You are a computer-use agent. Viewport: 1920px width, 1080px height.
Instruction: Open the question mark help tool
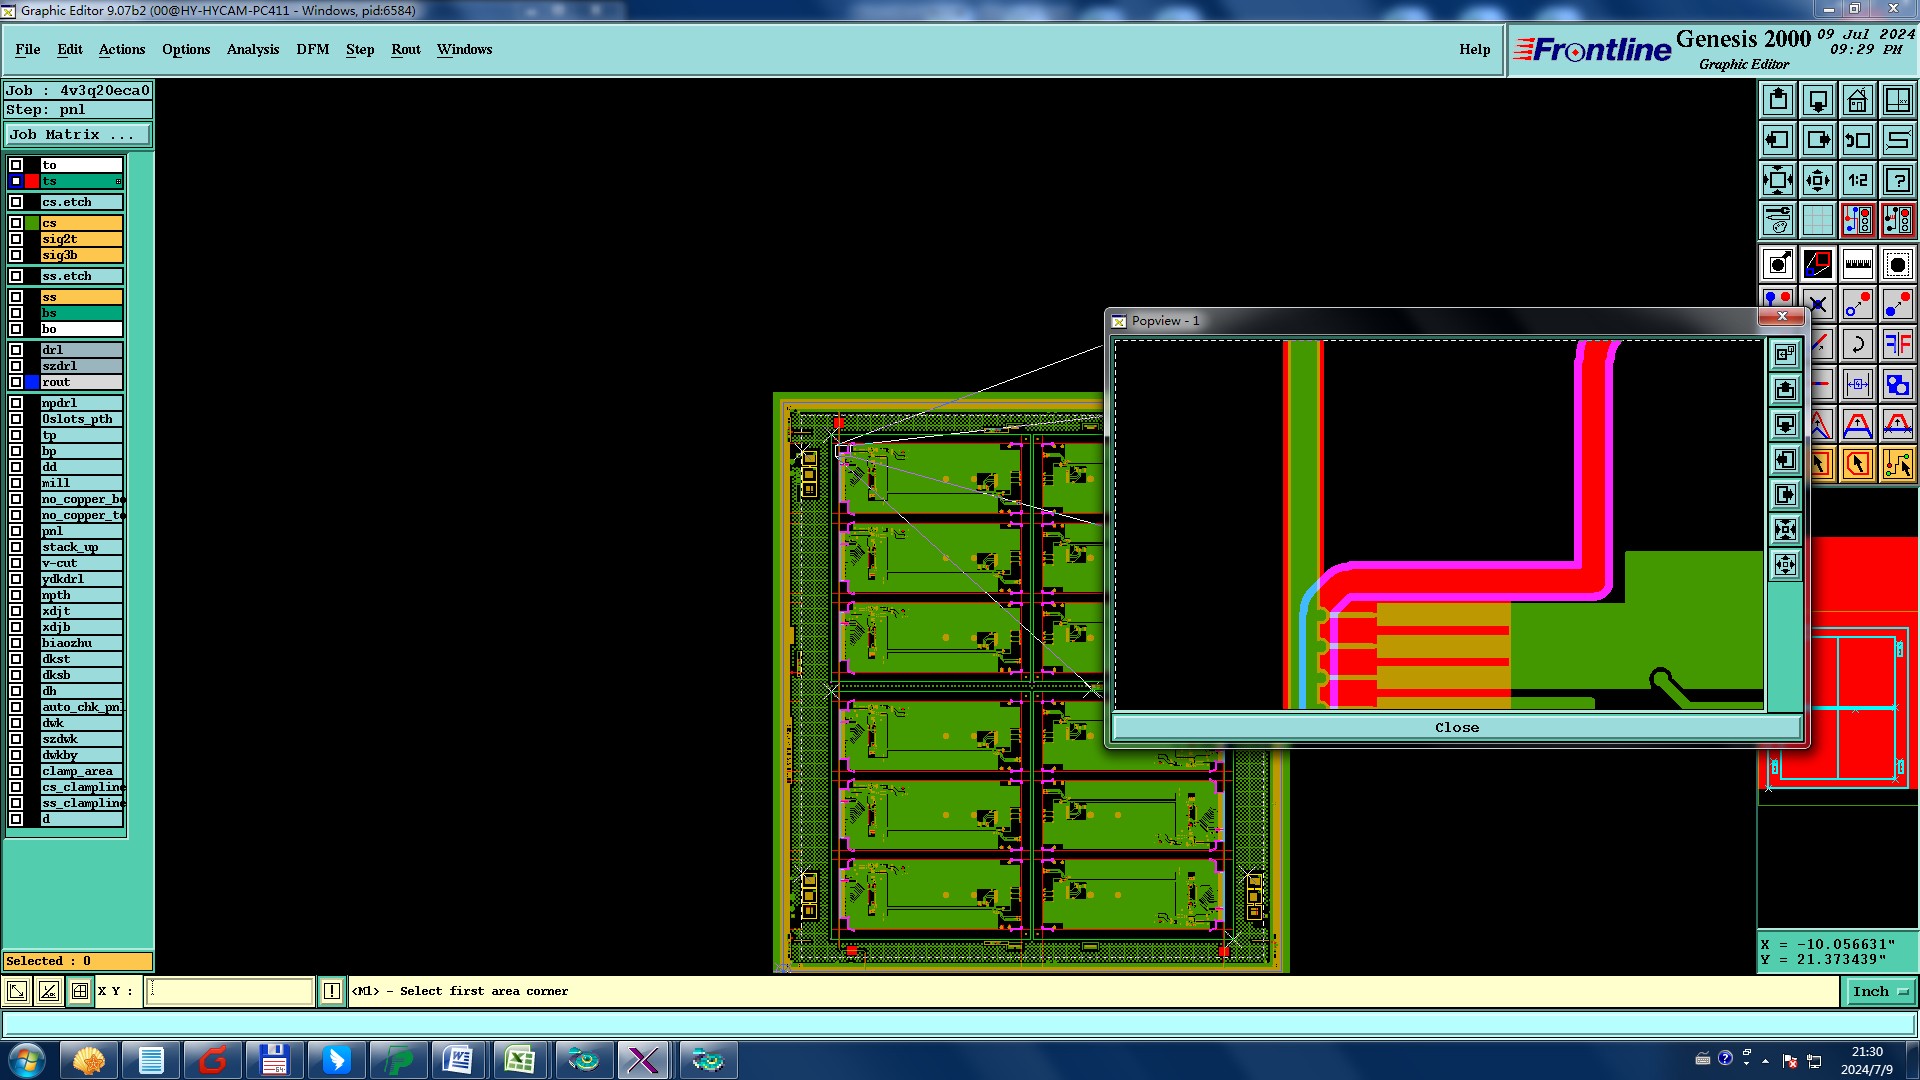[x=1897, y=181]
